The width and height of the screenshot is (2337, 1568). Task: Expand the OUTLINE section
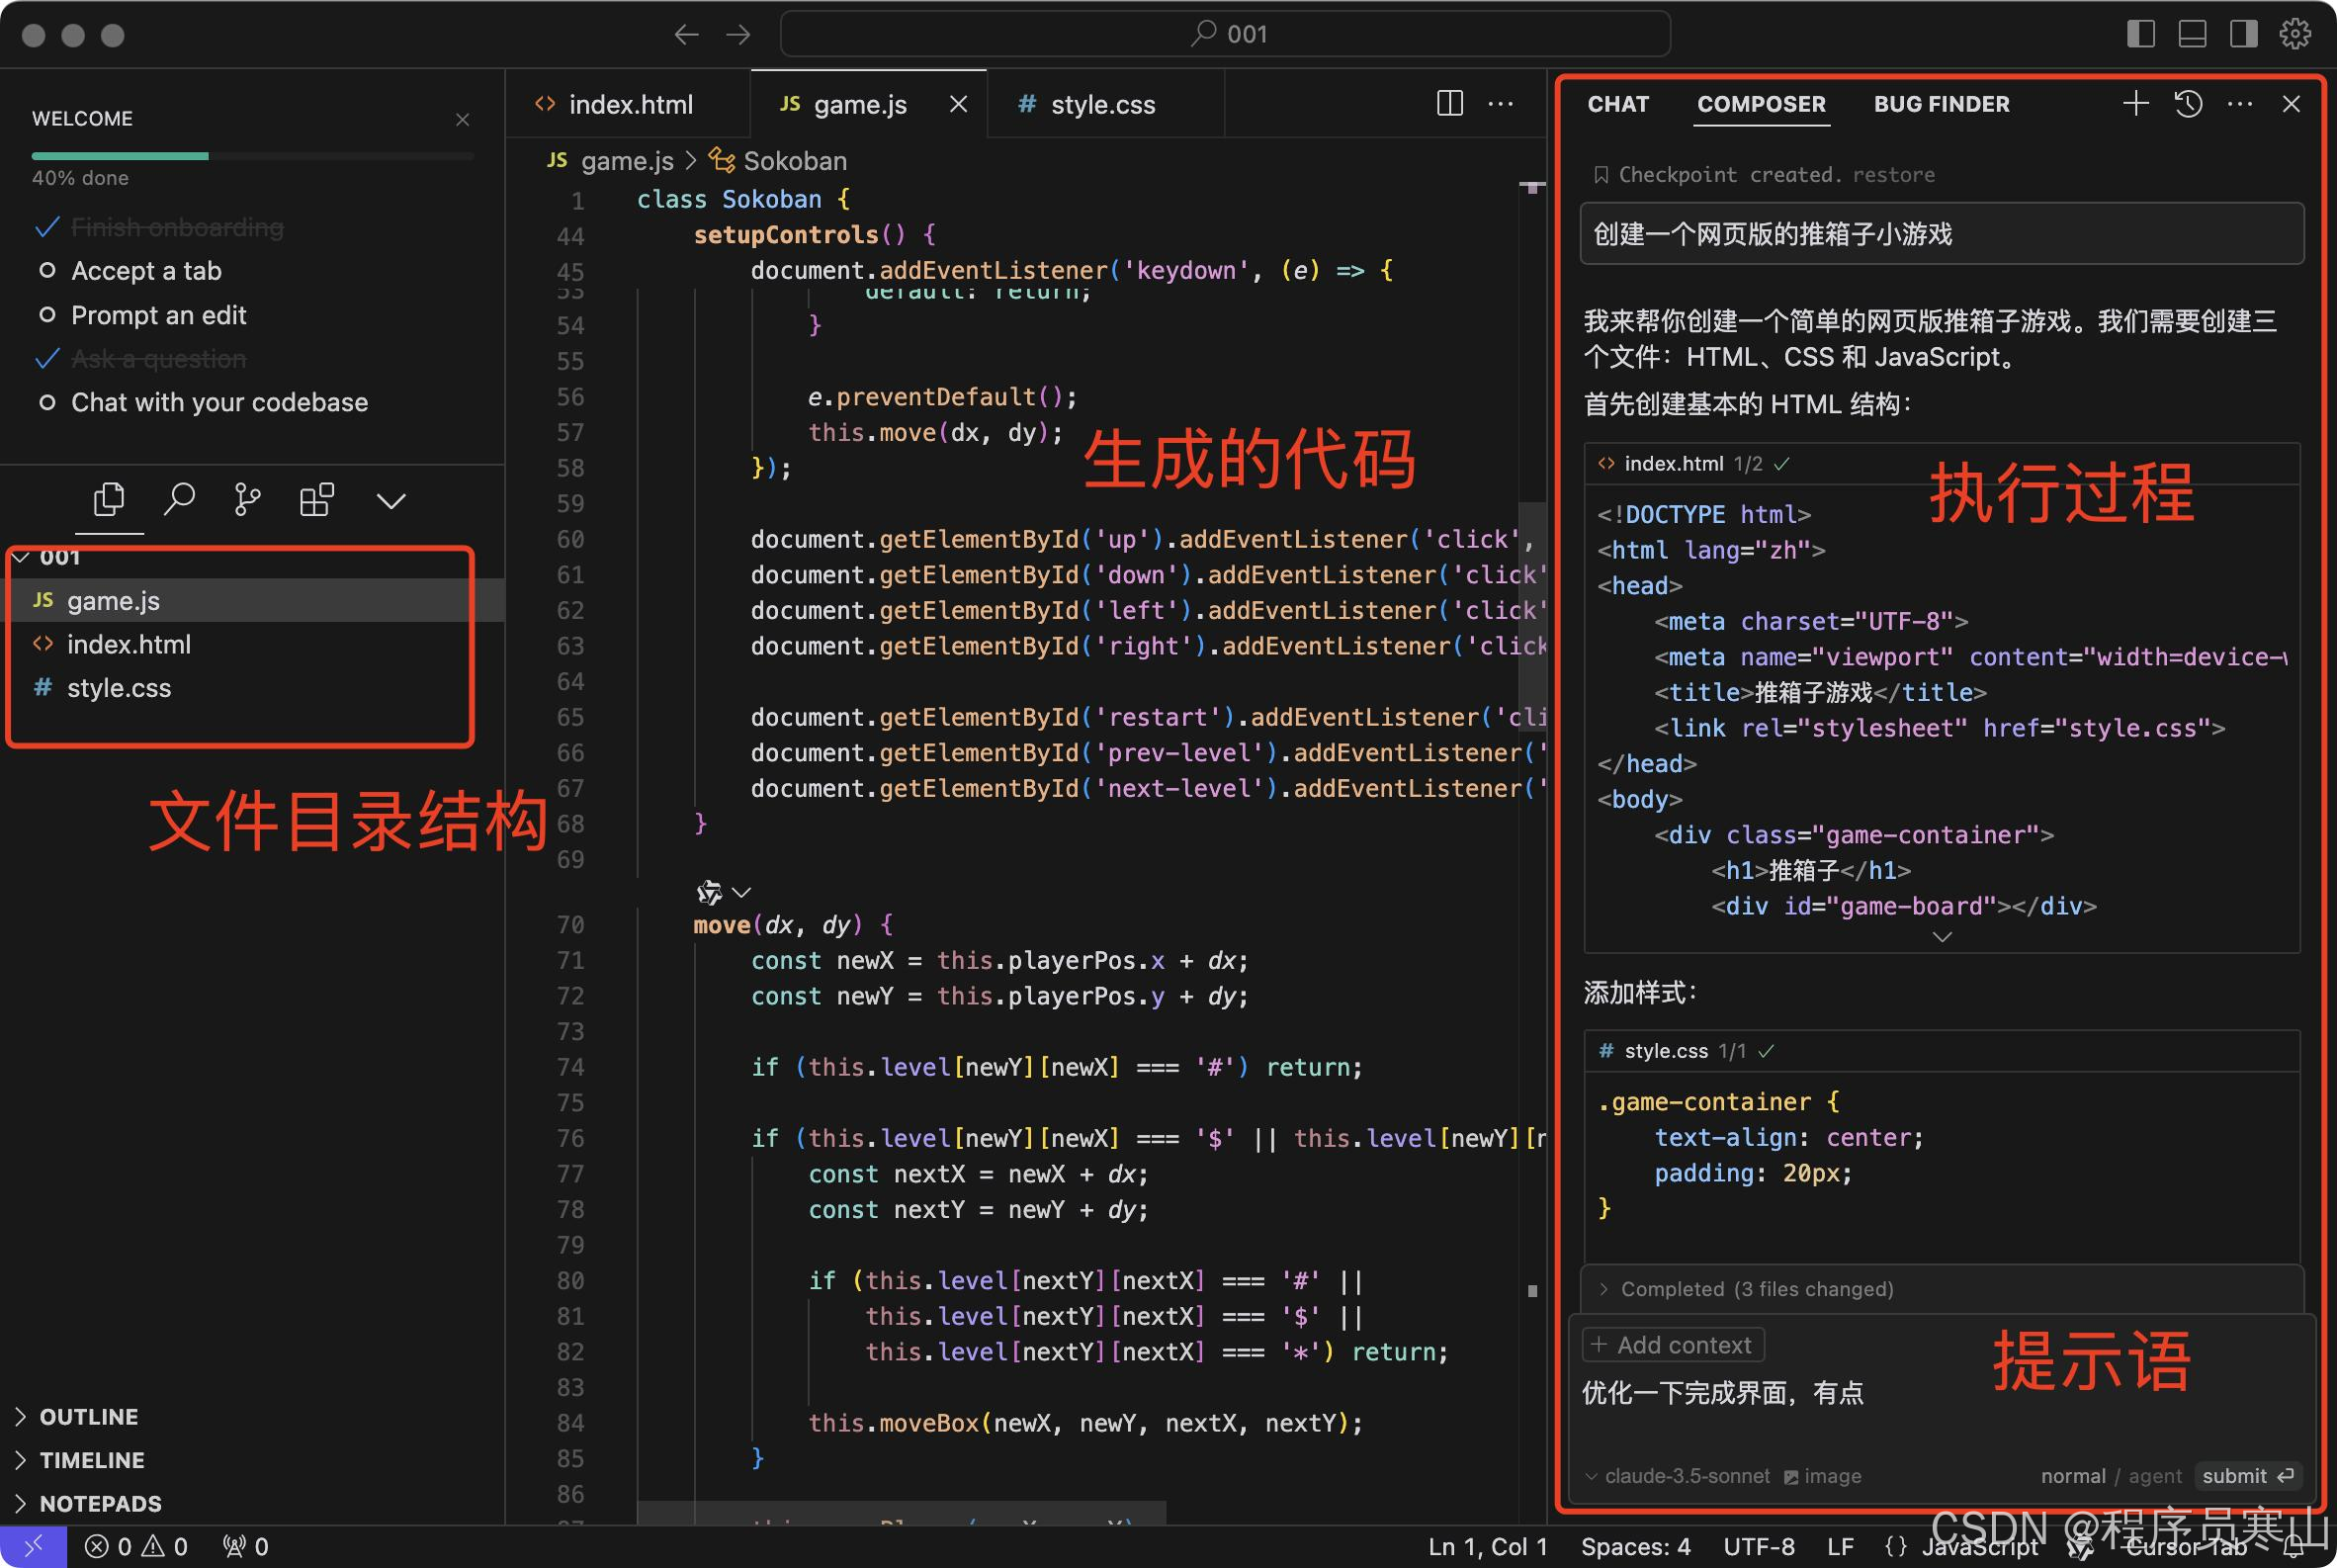point(88,1416)
